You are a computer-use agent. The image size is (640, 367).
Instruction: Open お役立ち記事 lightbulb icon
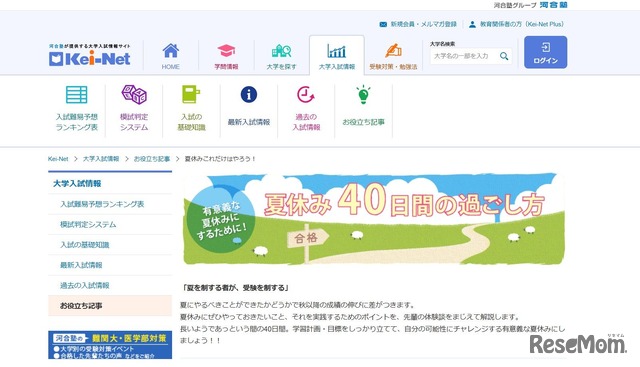363,94
